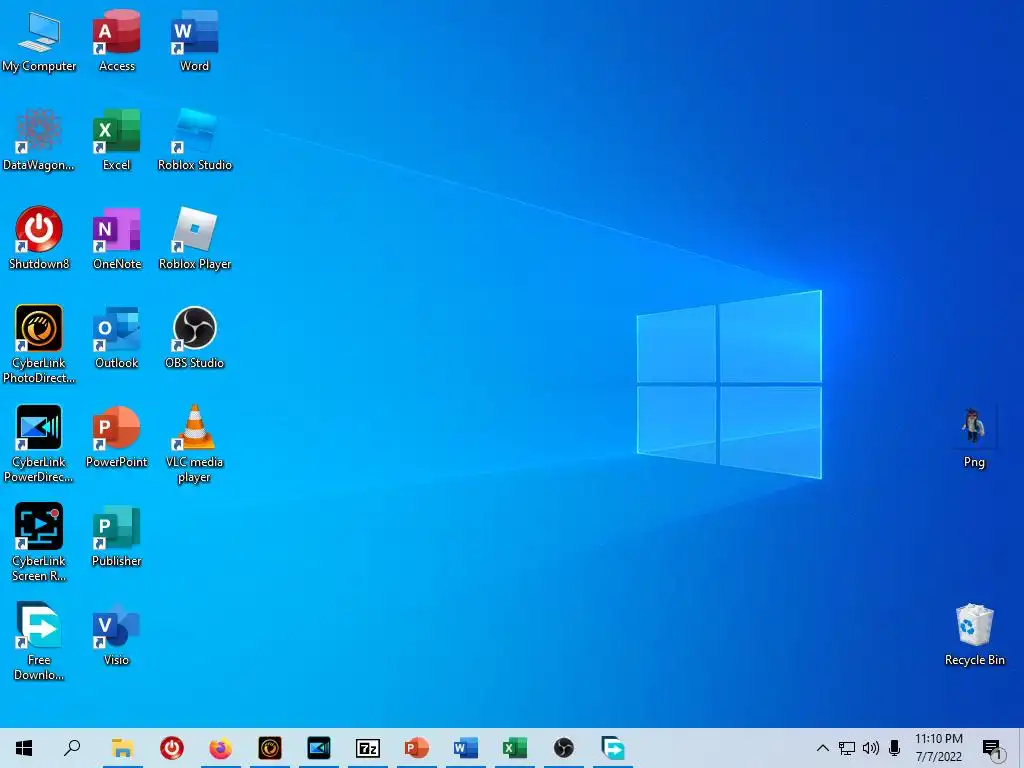Open Excel from the taskbar

point(515,748)
